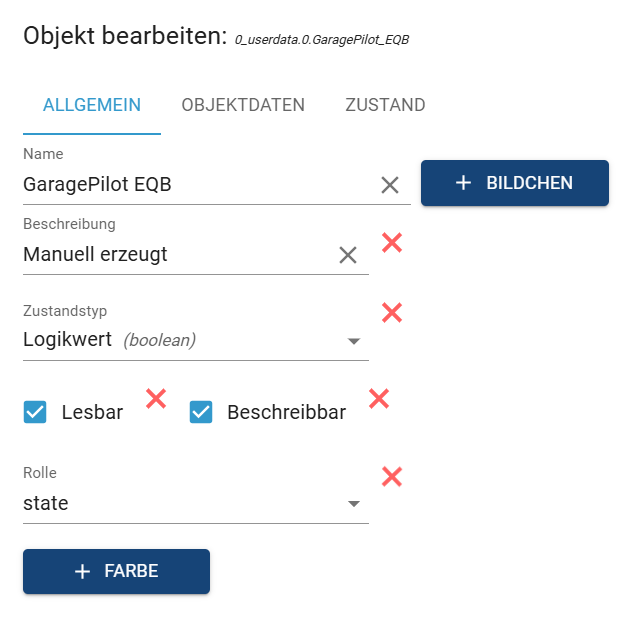Click into the Name input field
Viewport: 634px width, 625px height.
pos(195,185)
